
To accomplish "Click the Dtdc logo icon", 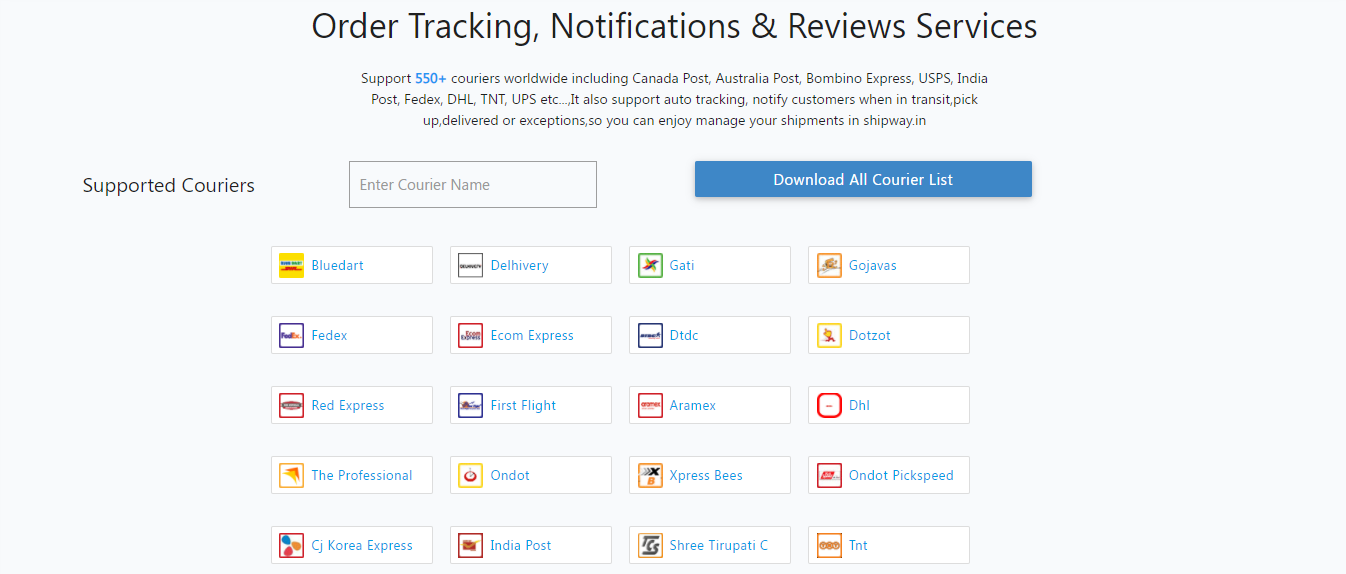I will pyautogui.click(x=650, y=335).
